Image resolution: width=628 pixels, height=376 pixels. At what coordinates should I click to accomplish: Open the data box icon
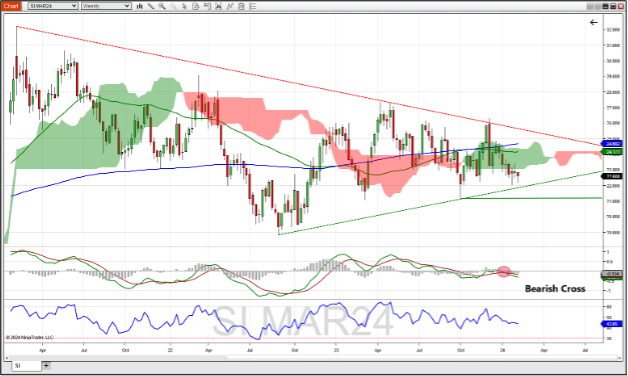pyautogui.click(x=242, y=6)
